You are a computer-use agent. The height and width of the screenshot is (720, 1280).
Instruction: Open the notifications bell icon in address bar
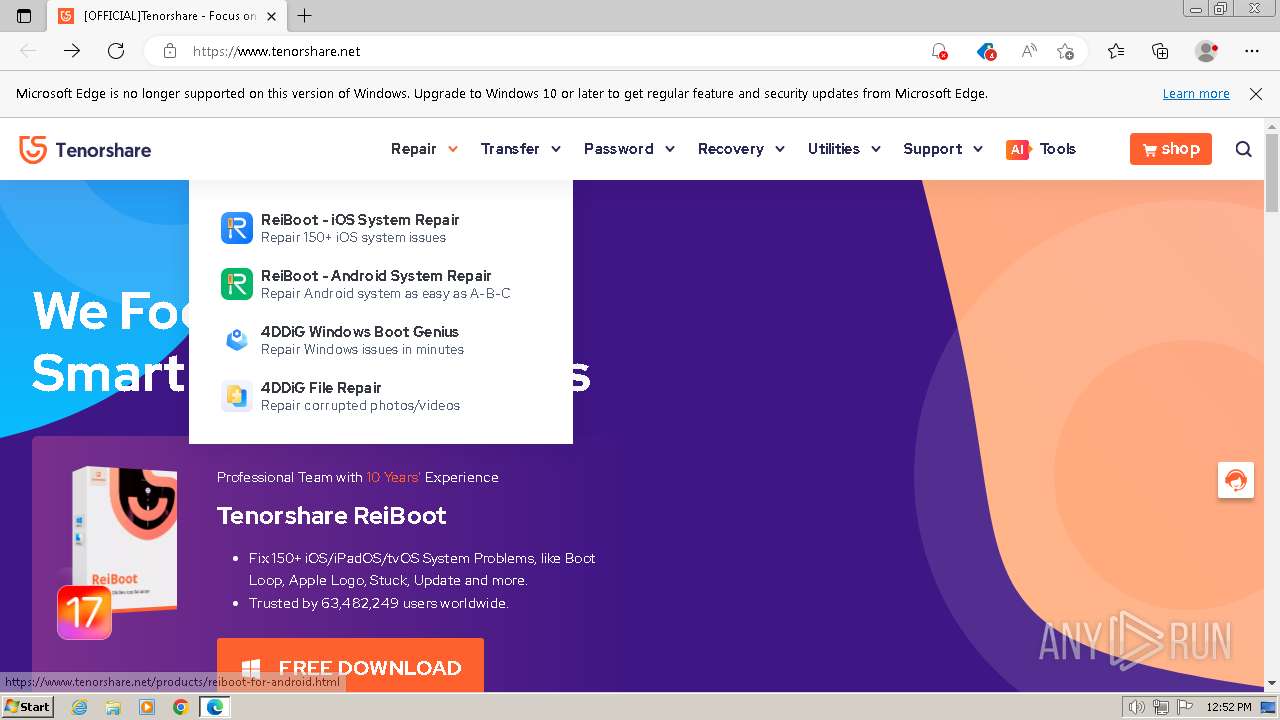pos(939,51)
